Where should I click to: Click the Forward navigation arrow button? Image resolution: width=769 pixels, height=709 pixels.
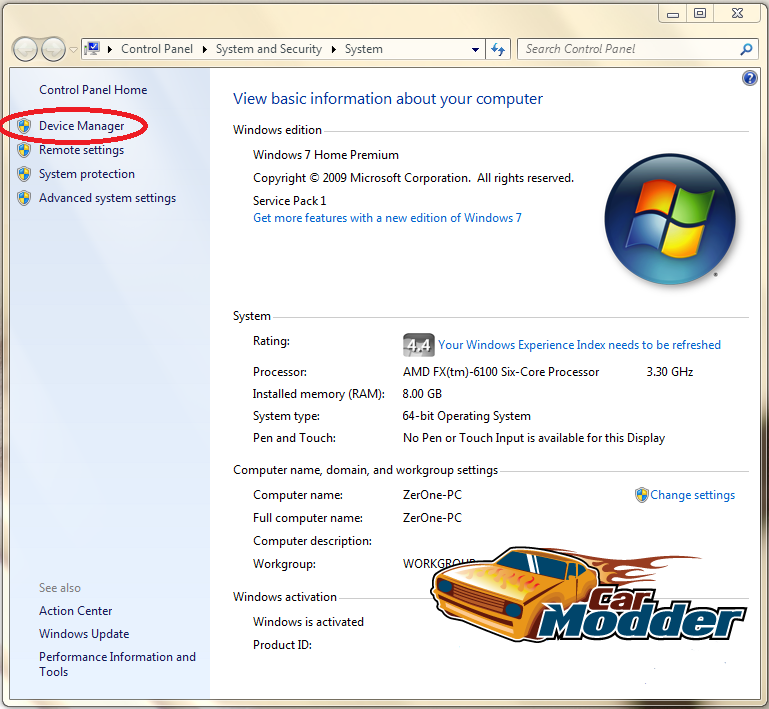point(53,49)
